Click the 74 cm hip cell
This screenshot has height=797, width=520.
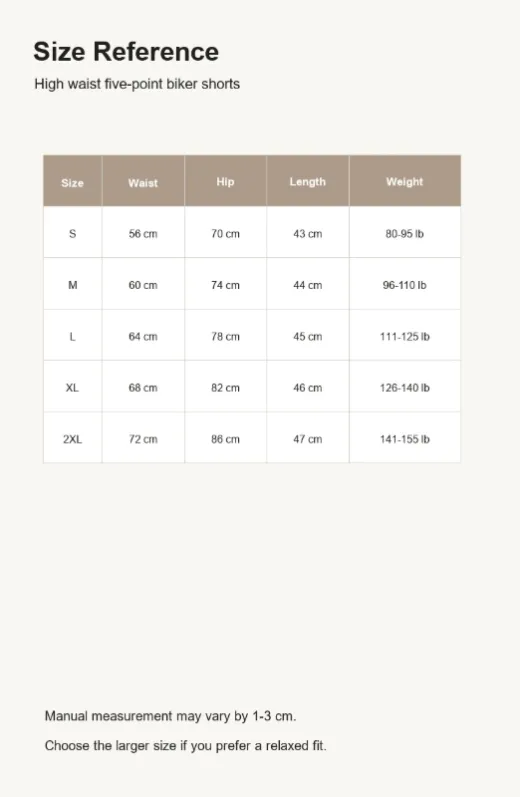[x=225, y=285]
